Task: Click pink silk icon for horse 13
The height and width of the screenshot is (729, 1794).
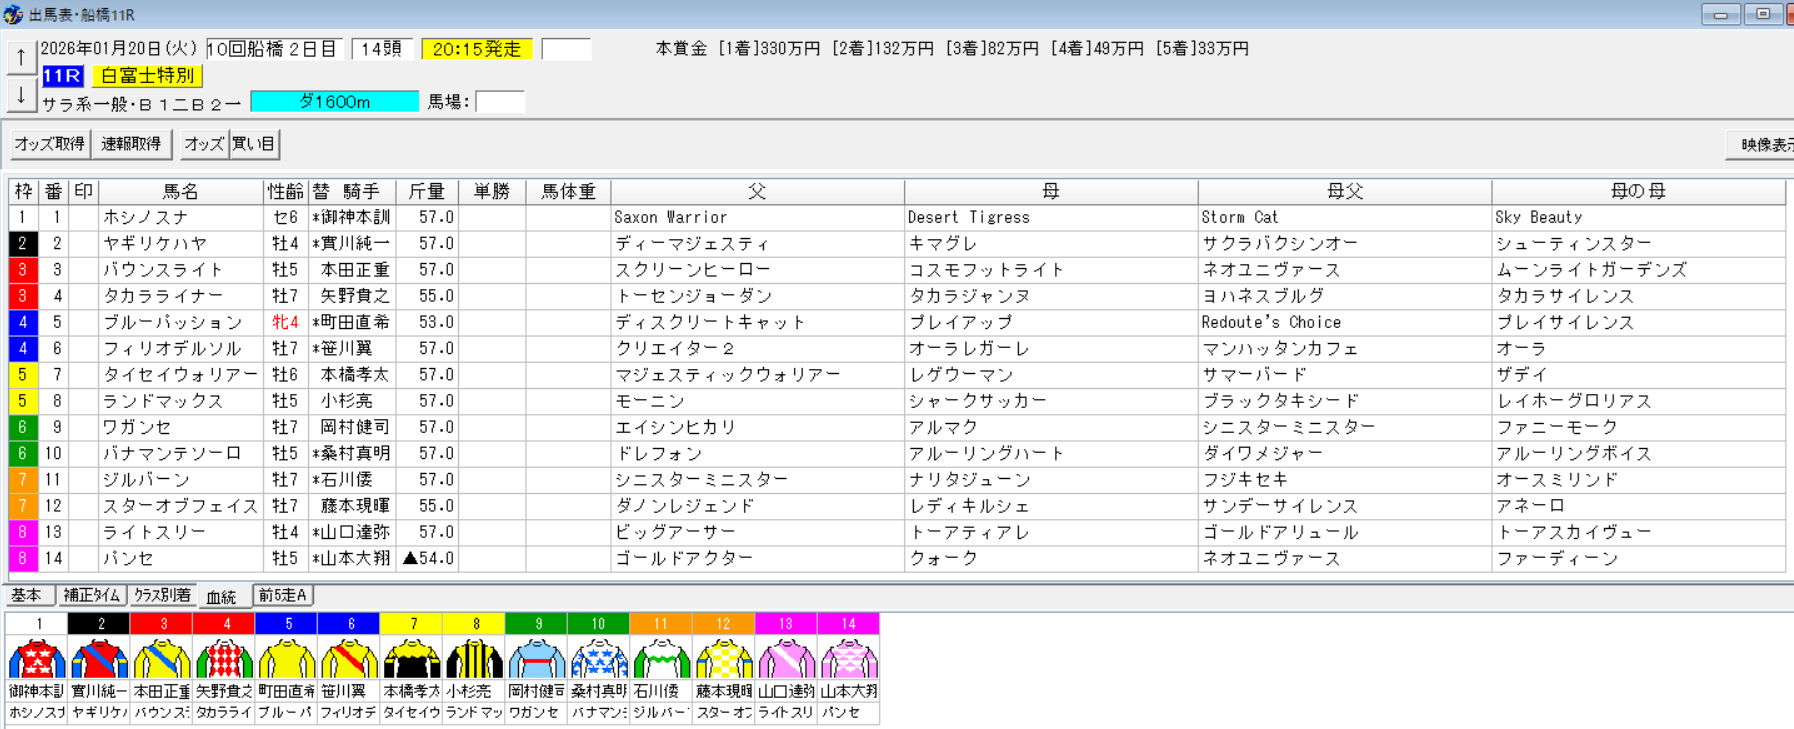Action: coord(786,659)
